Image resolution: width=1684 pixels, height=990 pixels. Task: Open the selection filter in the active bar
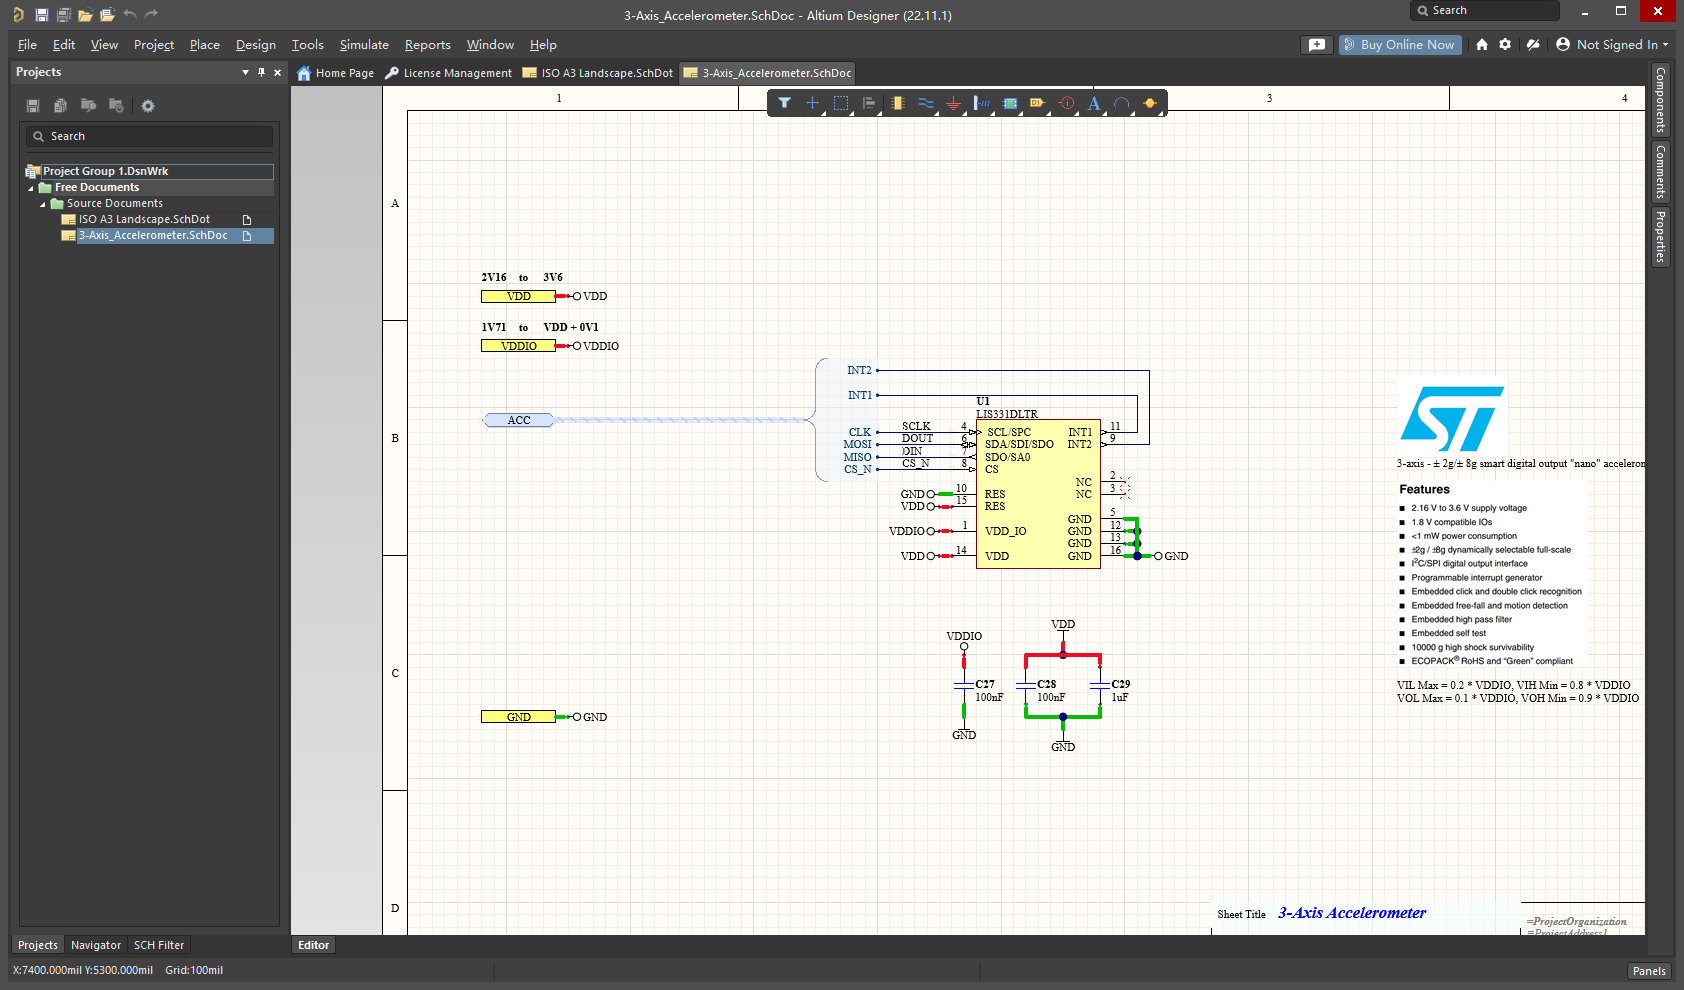click(x=785, y=103)
